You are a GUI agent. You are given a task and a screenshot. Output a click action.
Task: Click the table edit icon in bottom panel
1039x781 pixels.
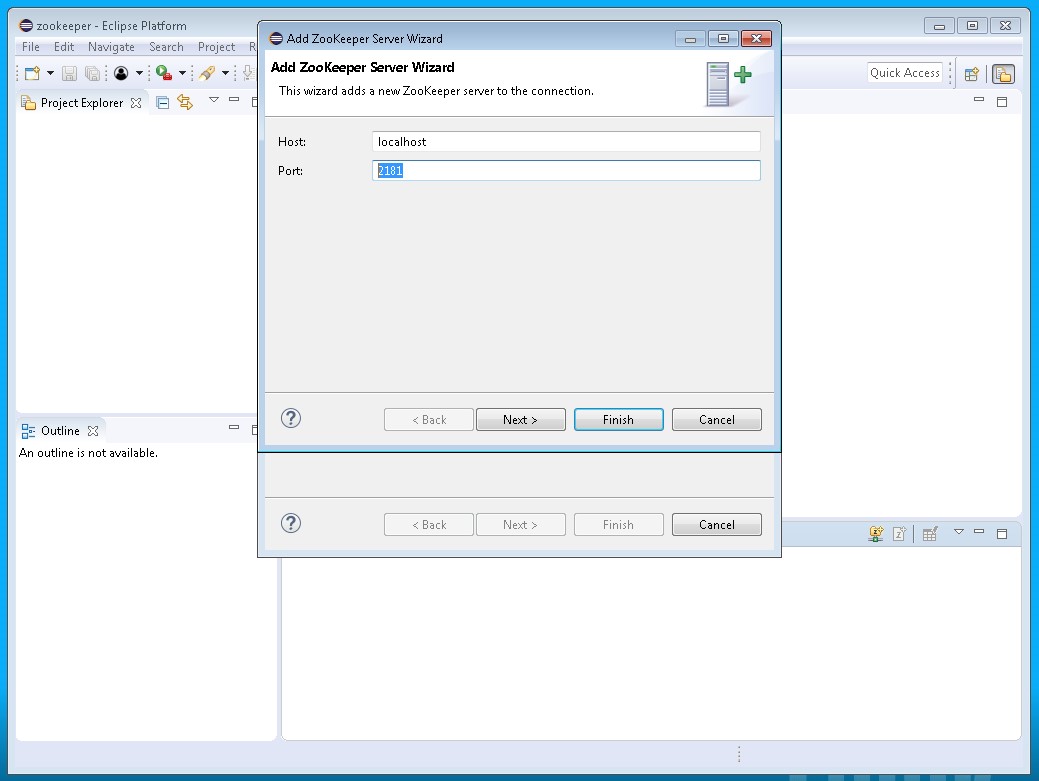tap(930, 534)
